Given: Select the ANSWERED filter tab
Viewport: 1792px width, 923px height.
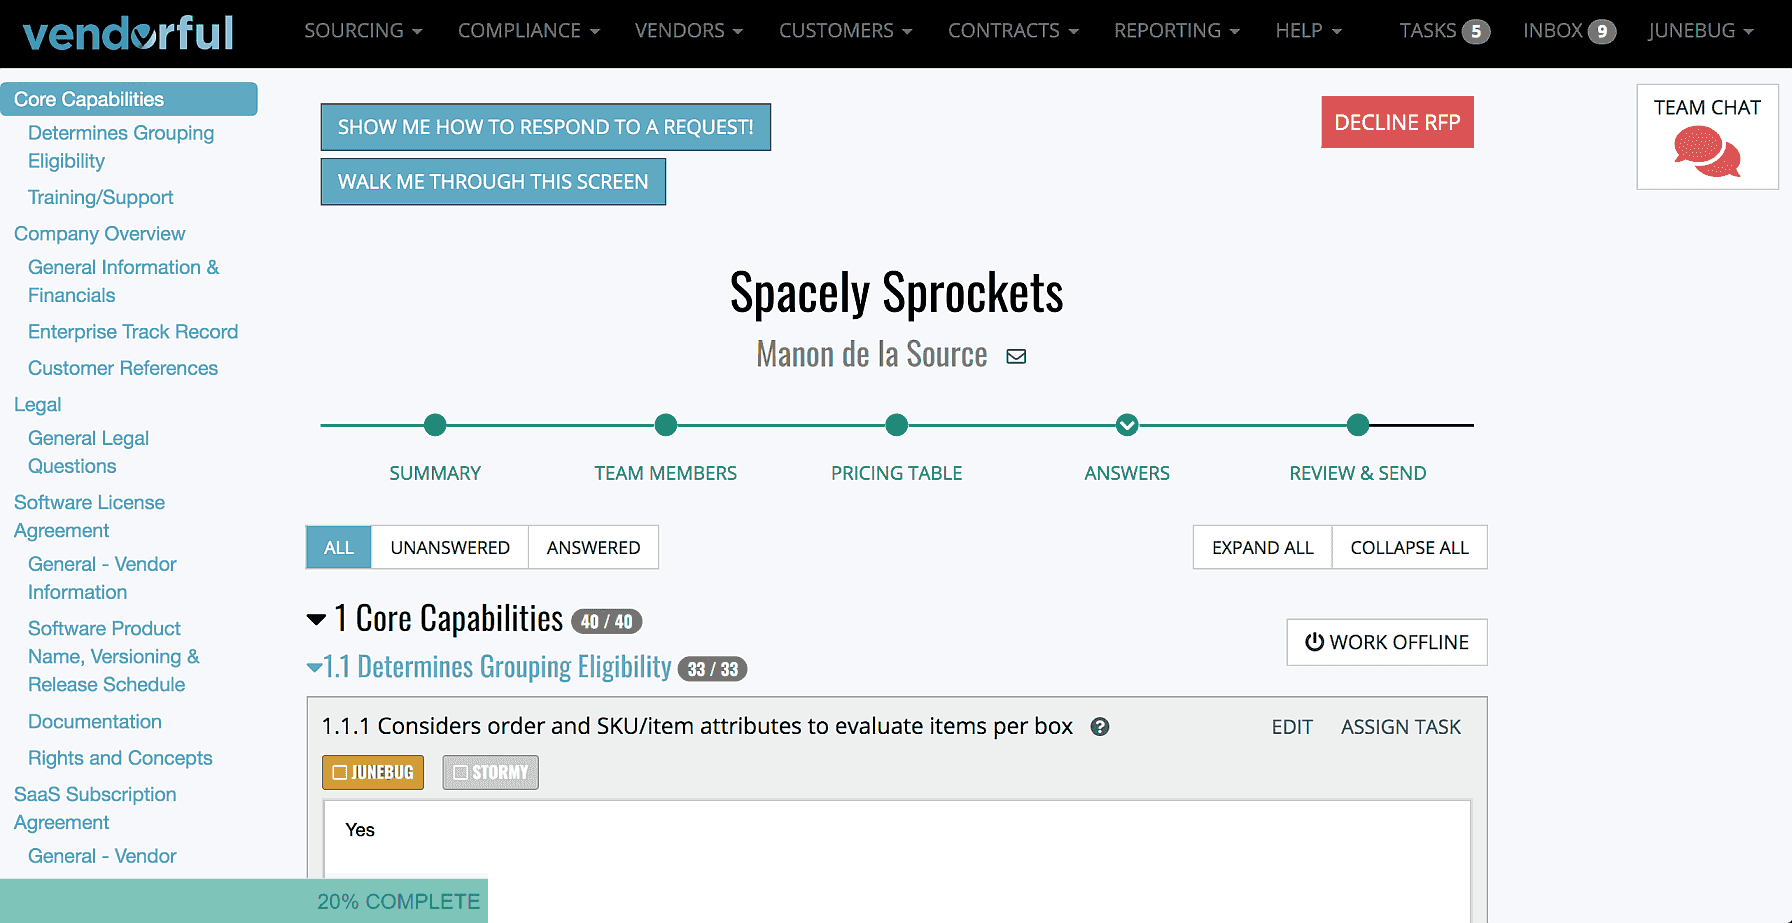Looking at the screenshot, I should click(593, 547).
